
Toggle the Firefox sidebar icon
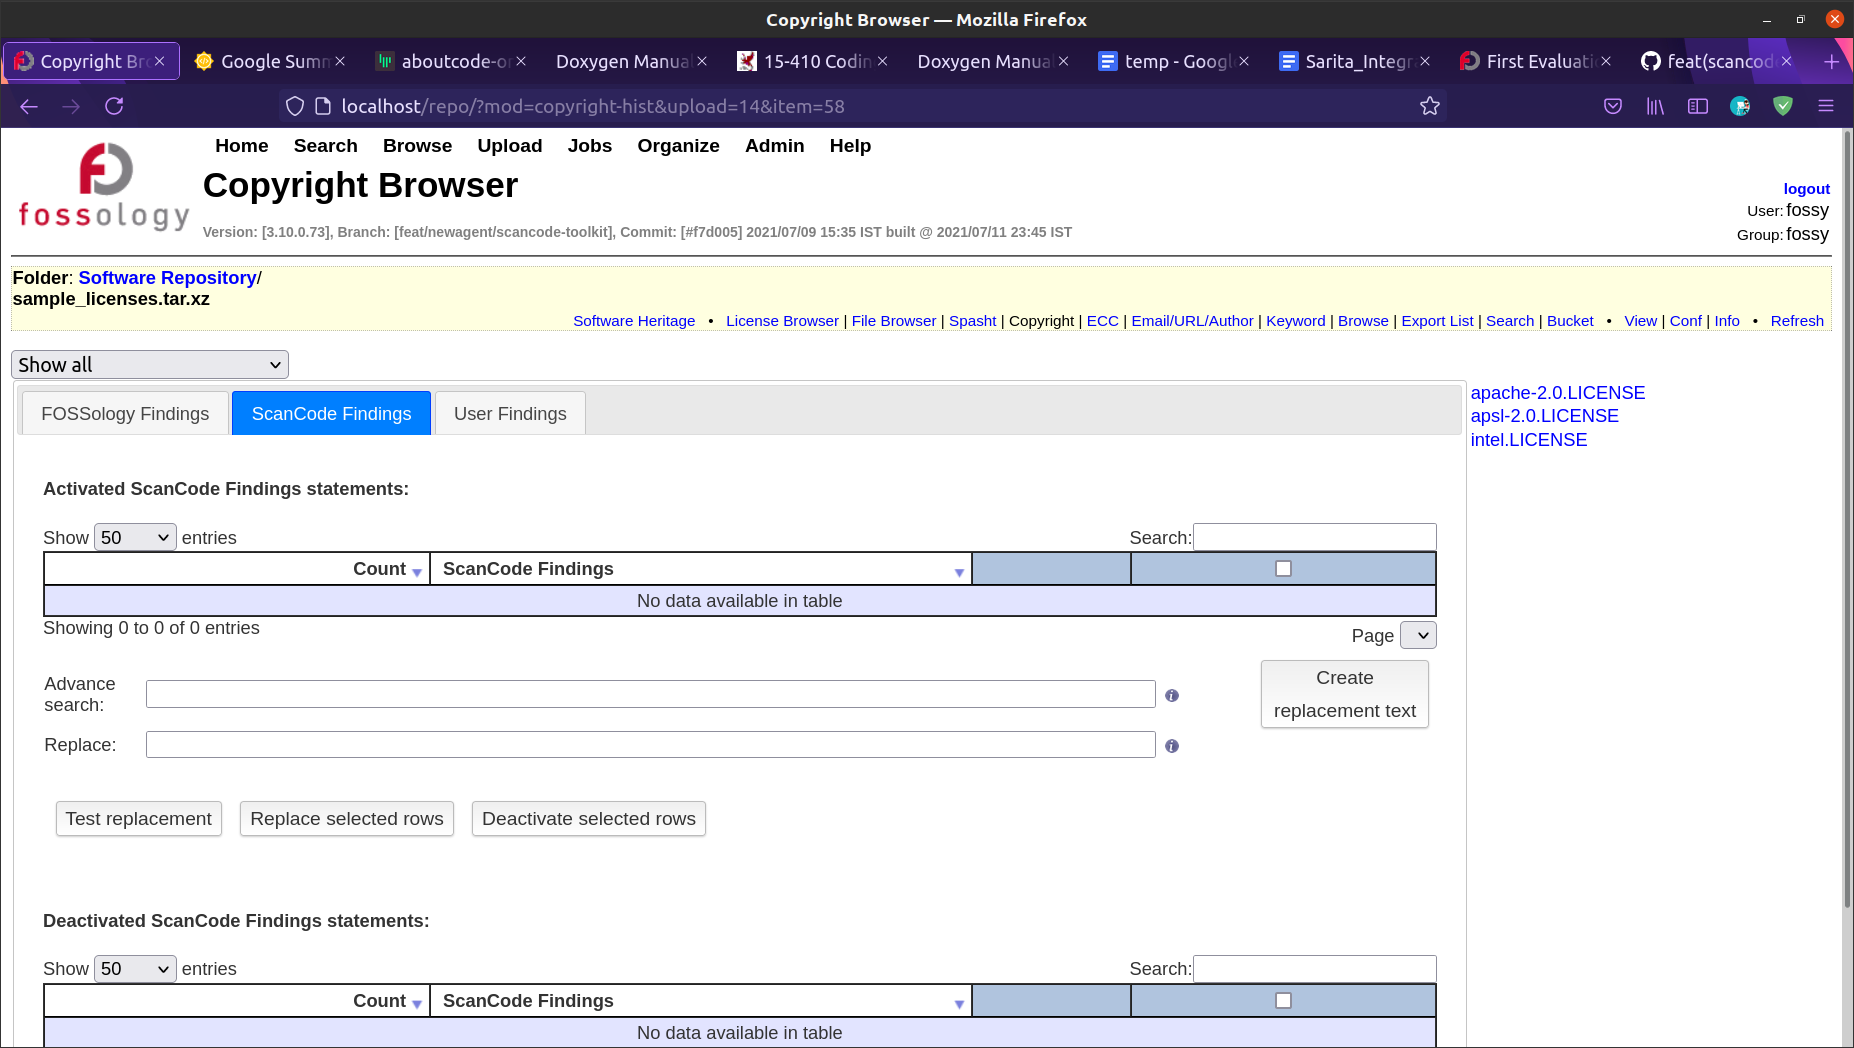point(1698,106)
